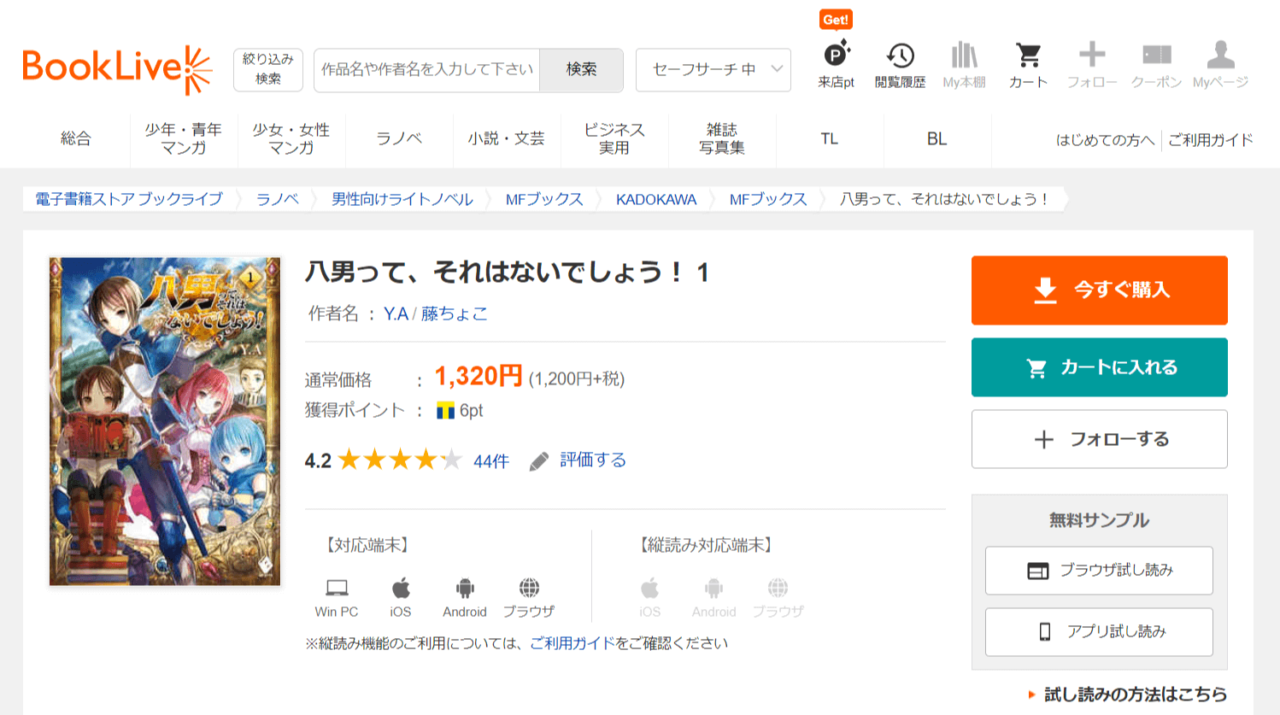This screenshot has height=715, width=1280.
Task: Open 男性向けライトノベル breadcrumb link
Action: tap(402, 199)
